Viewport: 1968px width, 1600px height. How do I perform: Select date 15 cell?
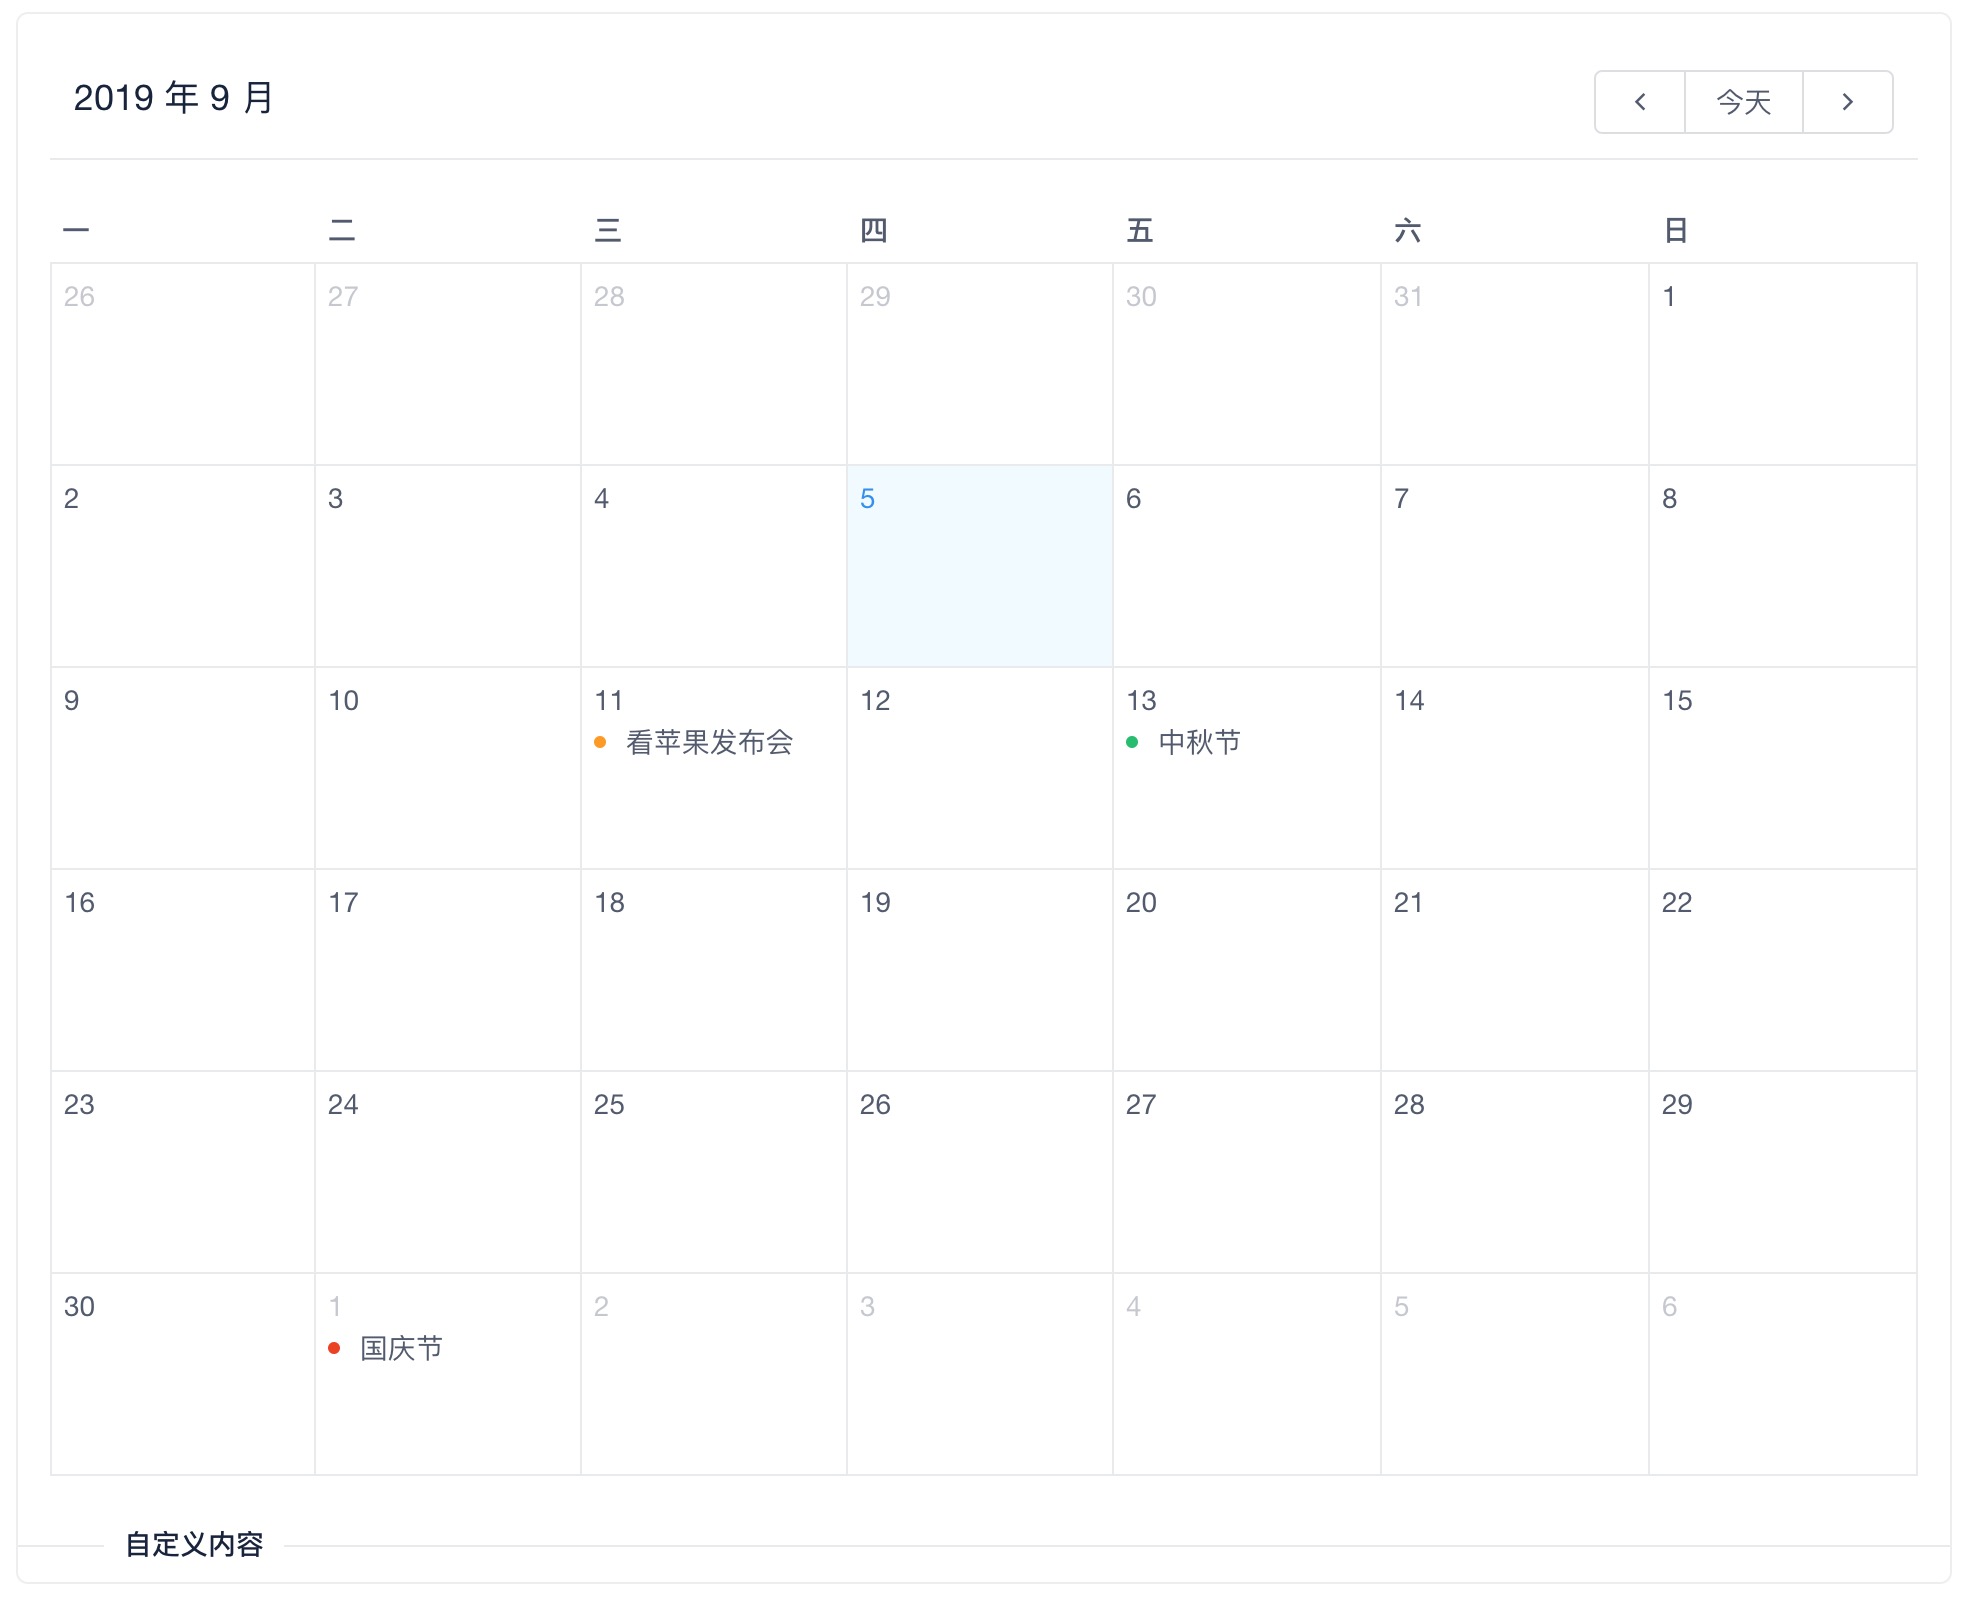point(1782,767)
